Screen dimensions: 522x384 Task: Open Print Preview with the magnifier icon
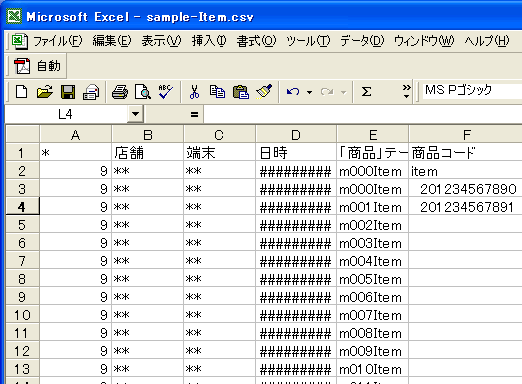pyautogui.click(x=143, y=92)
